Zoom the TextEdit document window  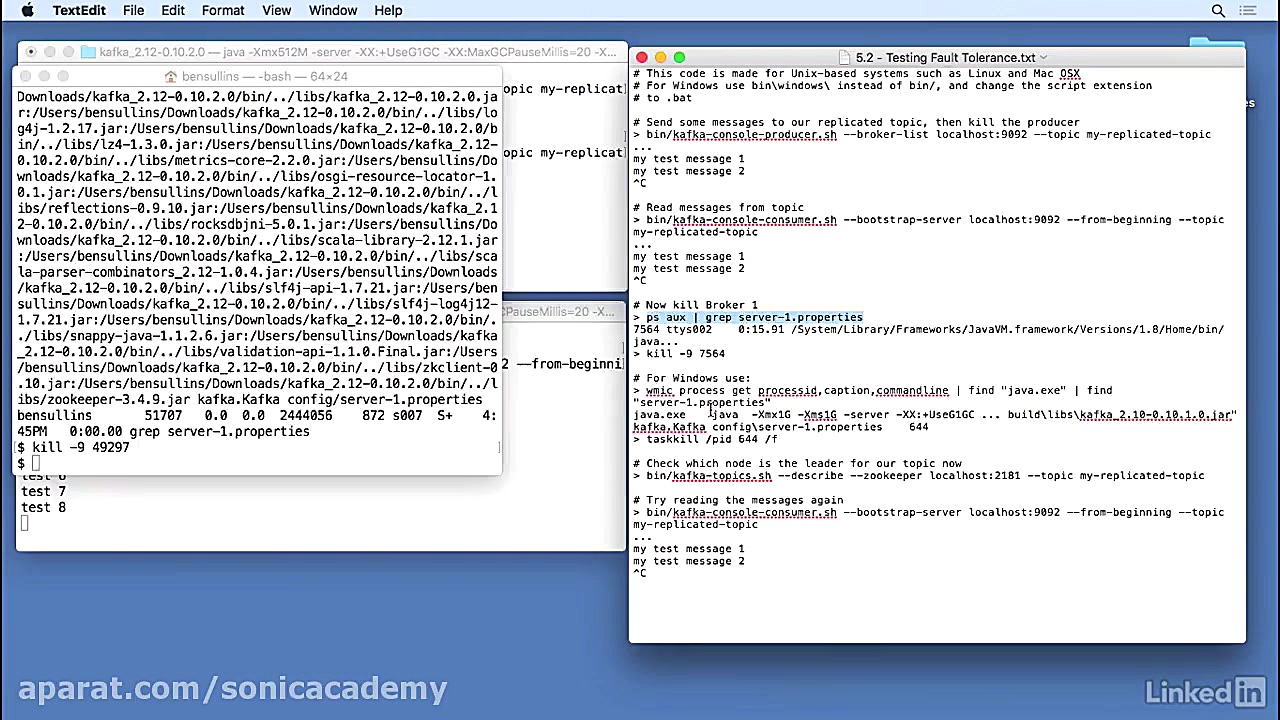click(x=680, y=58)
